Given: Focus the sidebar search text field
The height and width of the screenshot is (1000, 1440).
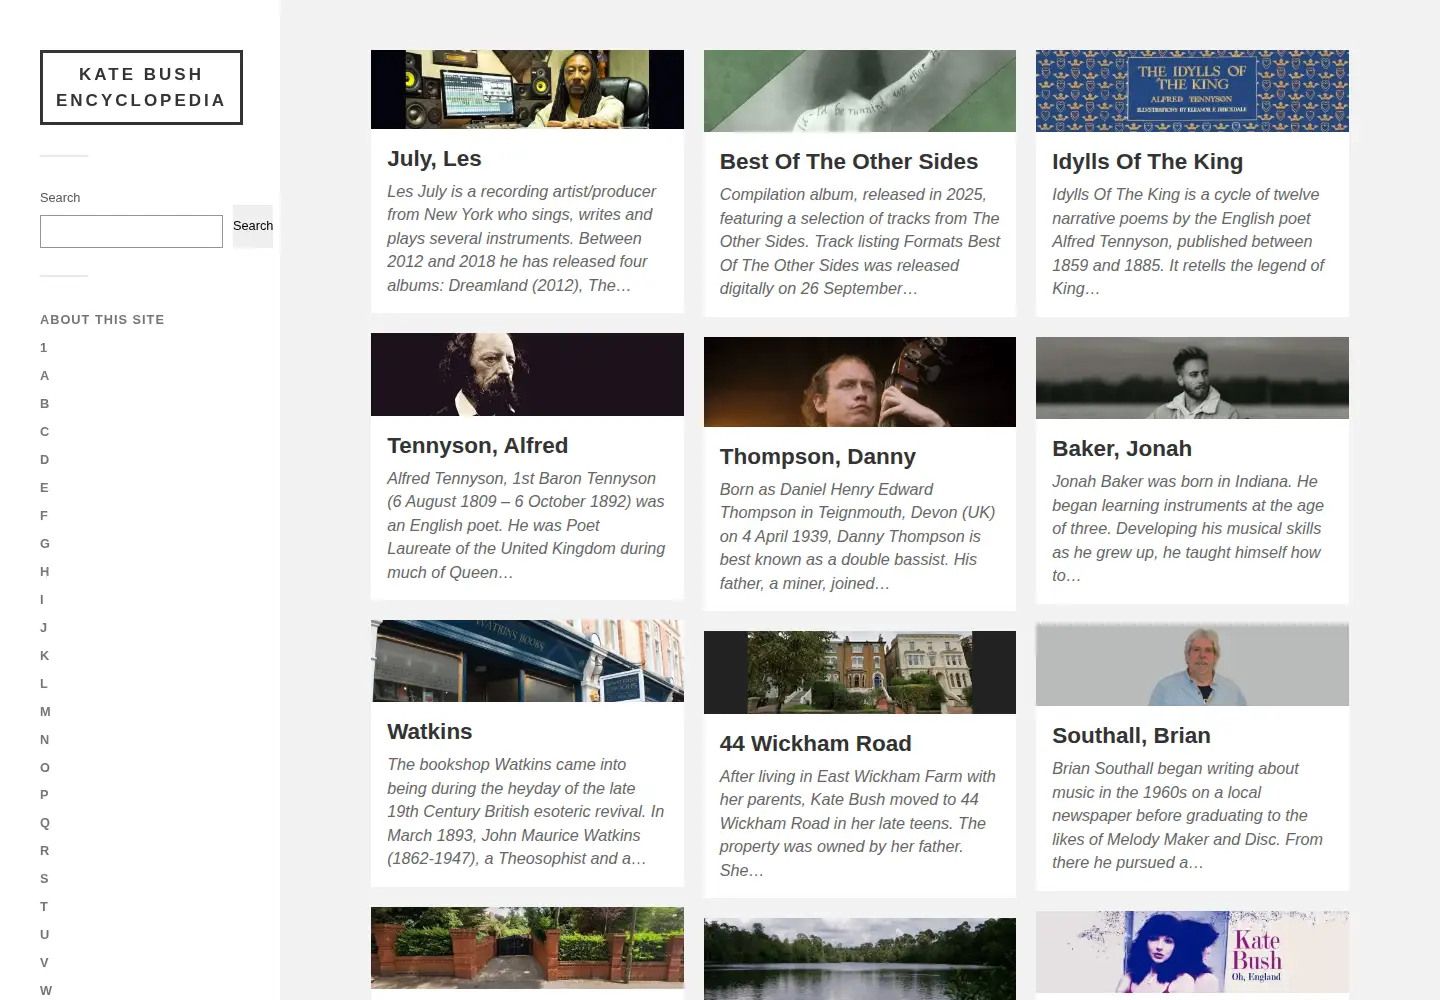Looking at the screenshot, I should click(x=131, y=231).
